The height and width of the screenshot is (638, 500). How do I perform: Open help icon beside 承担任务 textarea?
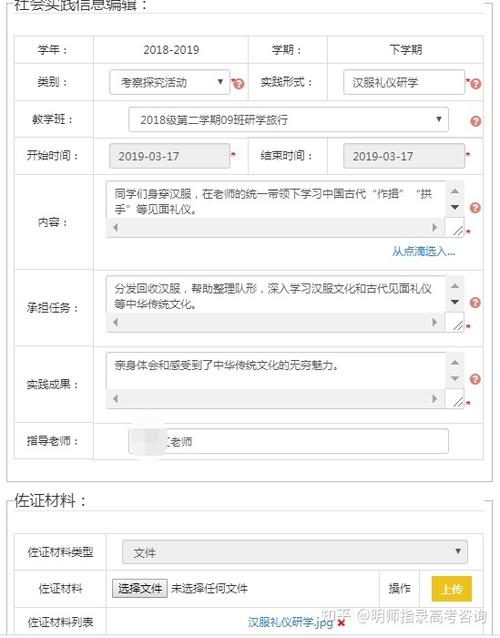[475, 302]
